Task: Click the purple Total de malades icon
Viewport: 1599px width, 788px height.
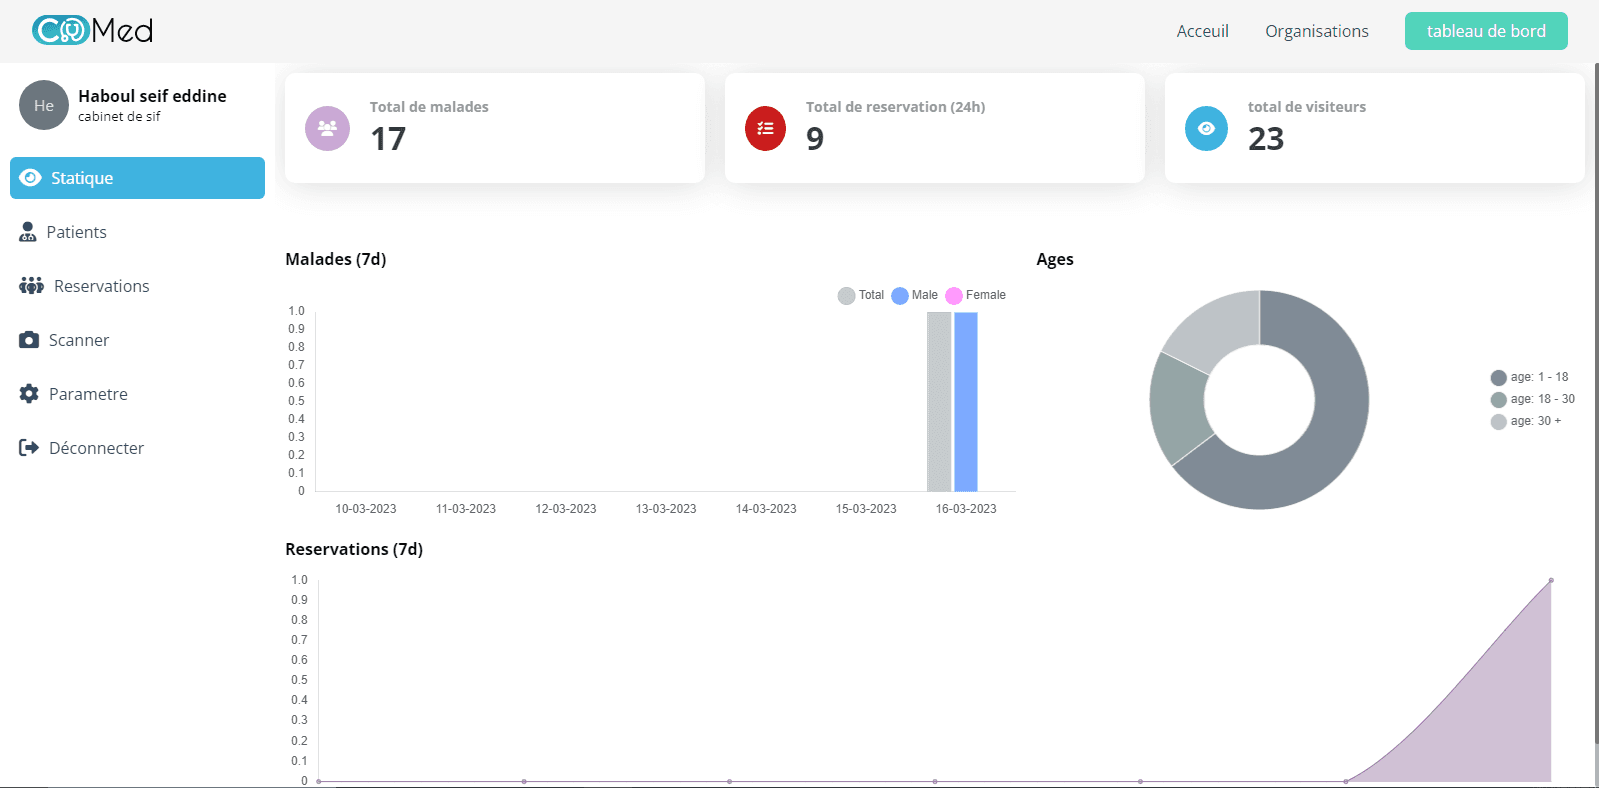Action: [327, 128]
